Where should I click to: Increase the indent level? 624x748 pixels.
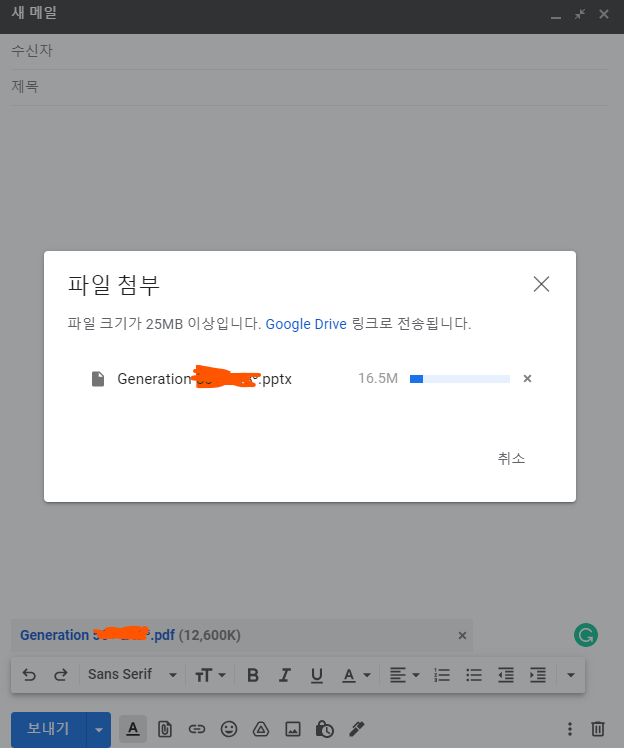(538, 675)
